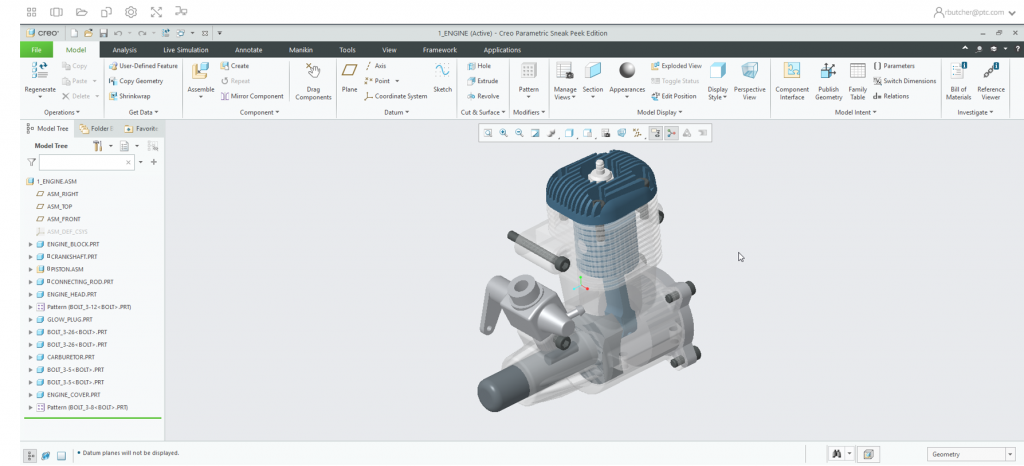
Task: Click the model tree search field
Action: click(x=82, y=162)
